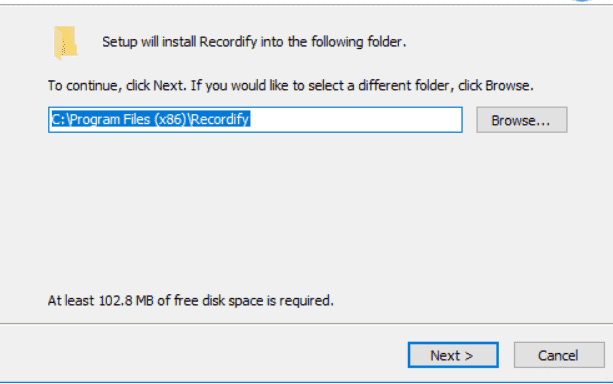Click the word Browse in the instruction sentence
This screenshot has height=384, width=613.
pyautogui.click(x=507, y=86)
